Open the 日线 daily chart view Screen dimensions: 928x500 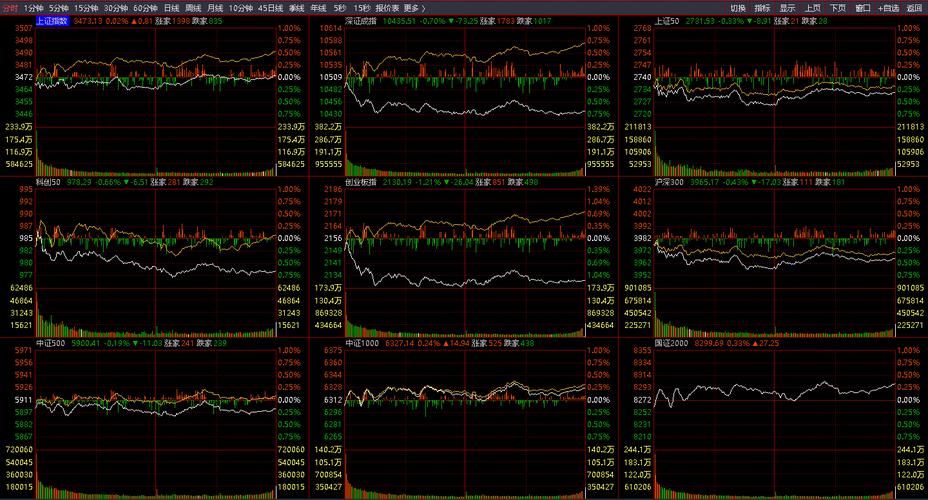[x=171, y=7]
